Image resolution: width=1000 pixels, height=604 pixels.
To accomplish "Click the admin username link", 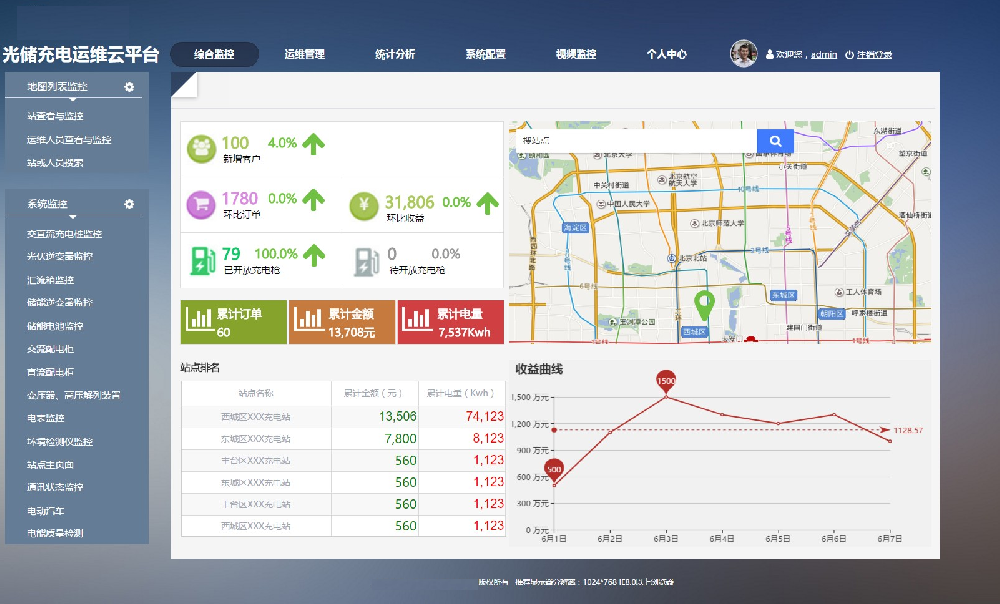I will 823,55.
